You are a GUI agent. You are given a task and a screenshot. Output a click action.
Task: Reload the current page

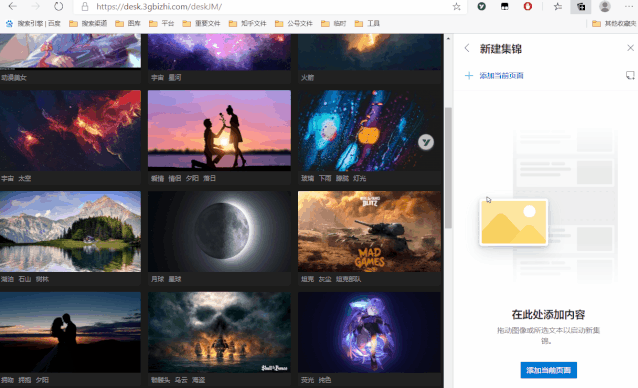point(59,7)
